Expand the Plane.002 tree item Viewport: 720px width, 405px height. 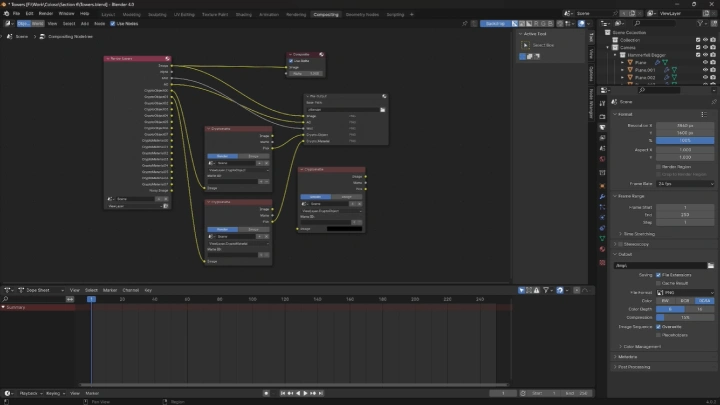(x=623, y=78)
